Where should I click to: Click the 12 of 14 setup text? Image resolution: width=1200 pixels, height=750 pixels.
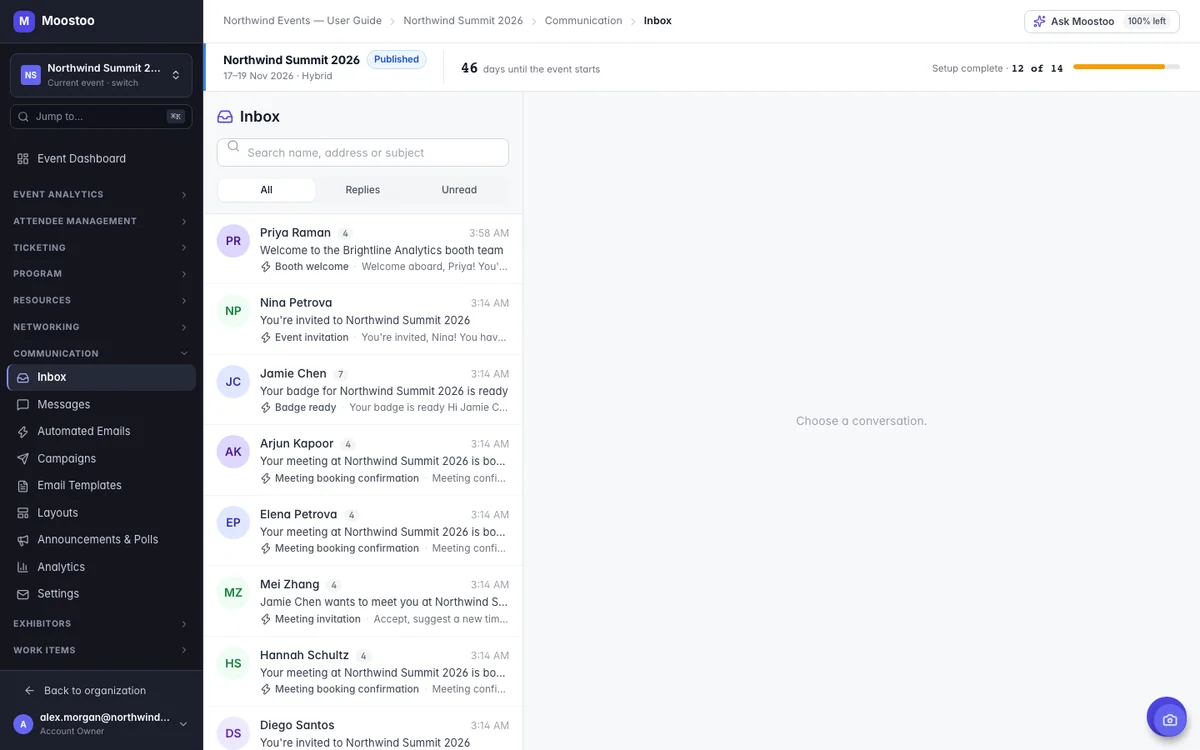click(1037, 68)
